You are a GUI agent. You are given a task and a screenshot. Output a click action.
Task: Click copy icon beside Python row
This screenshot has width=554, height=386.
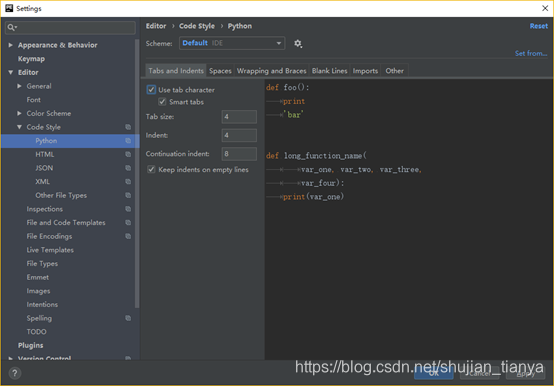pos(128,141)
